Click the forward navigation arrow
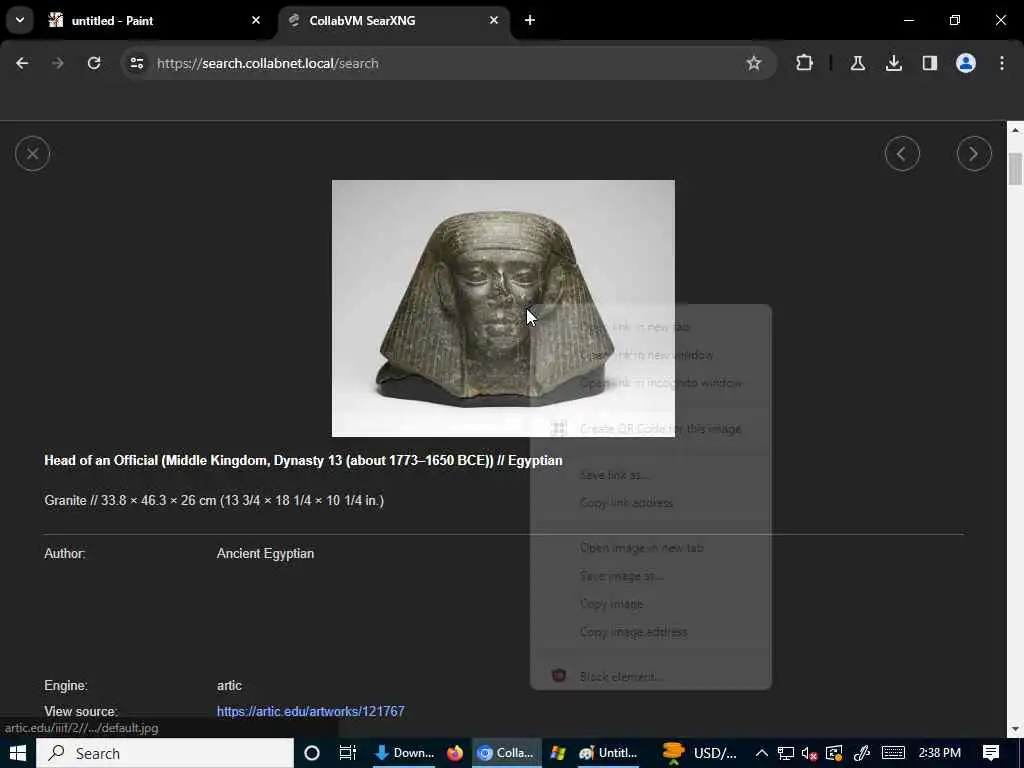Screen dimensions: 1024x768 coord(57,63)
